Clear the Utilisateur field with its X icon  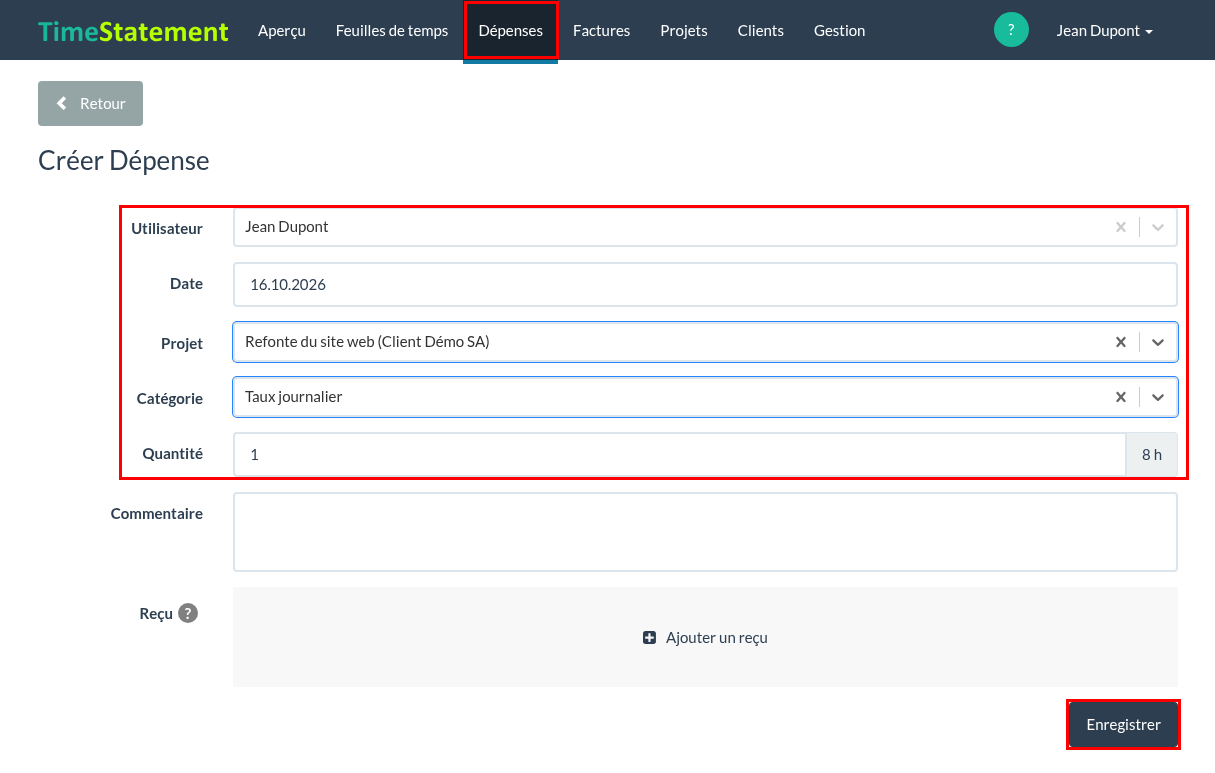pos(1121,227)
